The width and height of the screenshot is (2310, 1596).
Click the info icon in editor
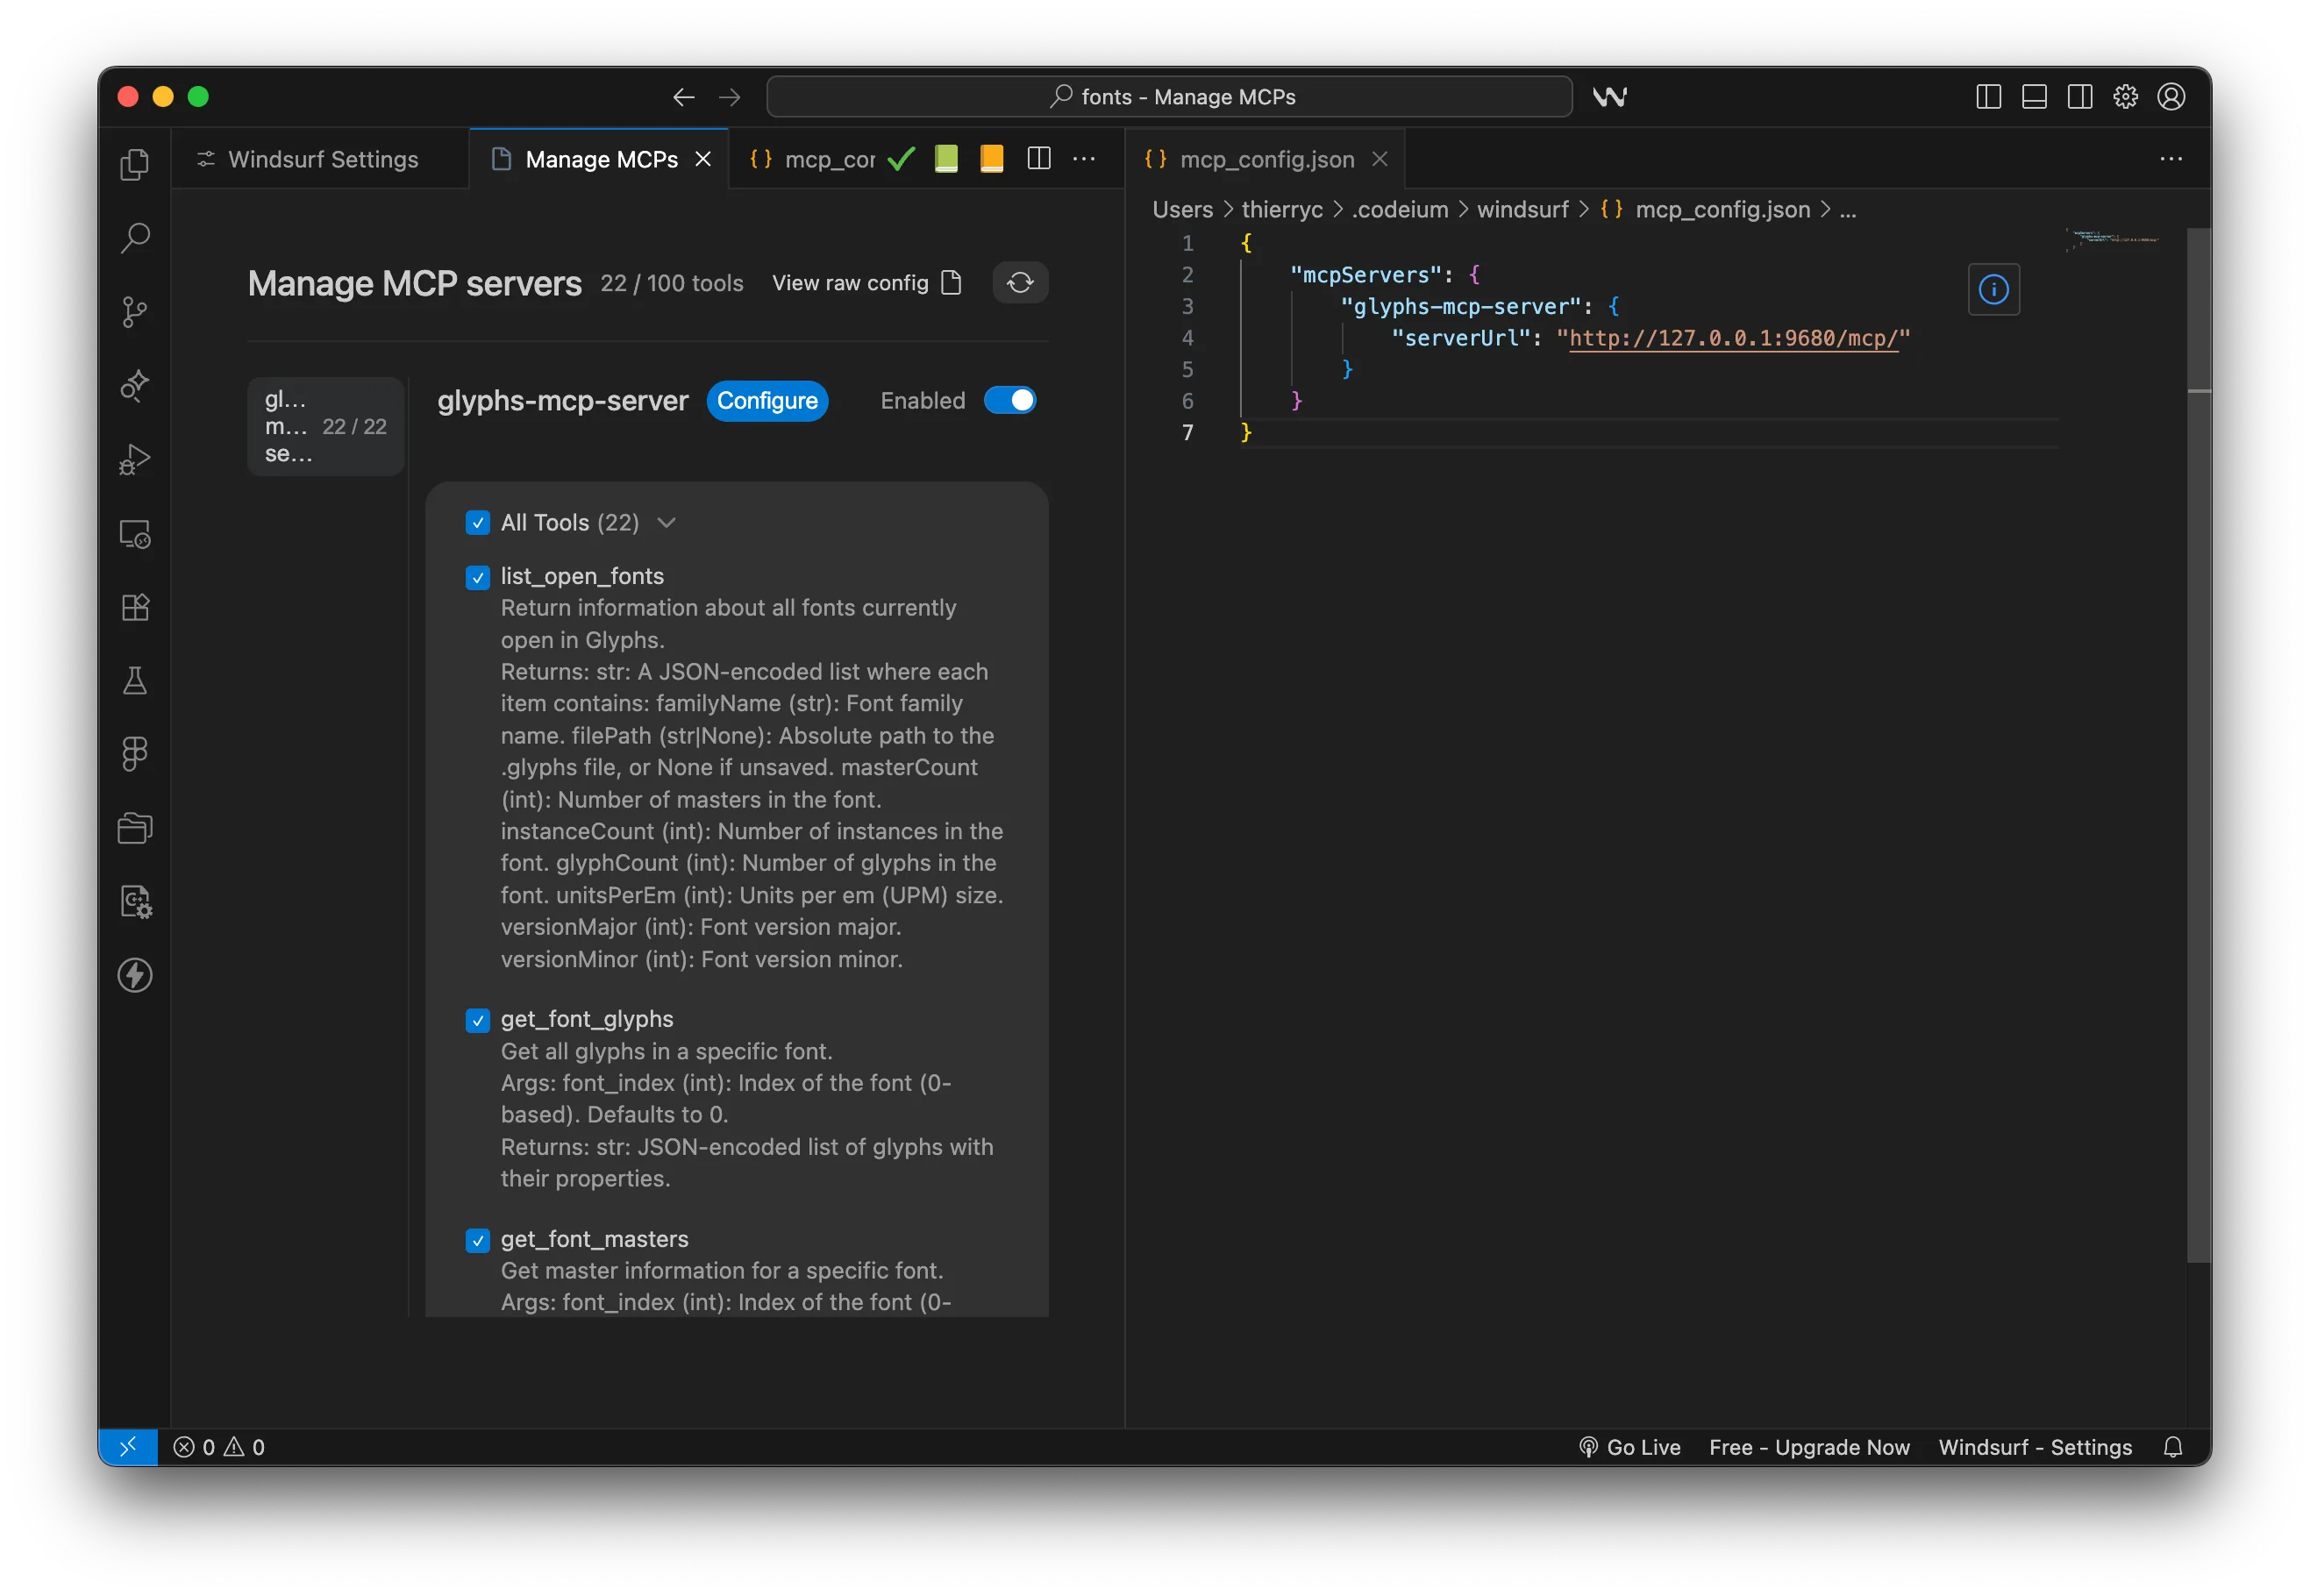1993,290
